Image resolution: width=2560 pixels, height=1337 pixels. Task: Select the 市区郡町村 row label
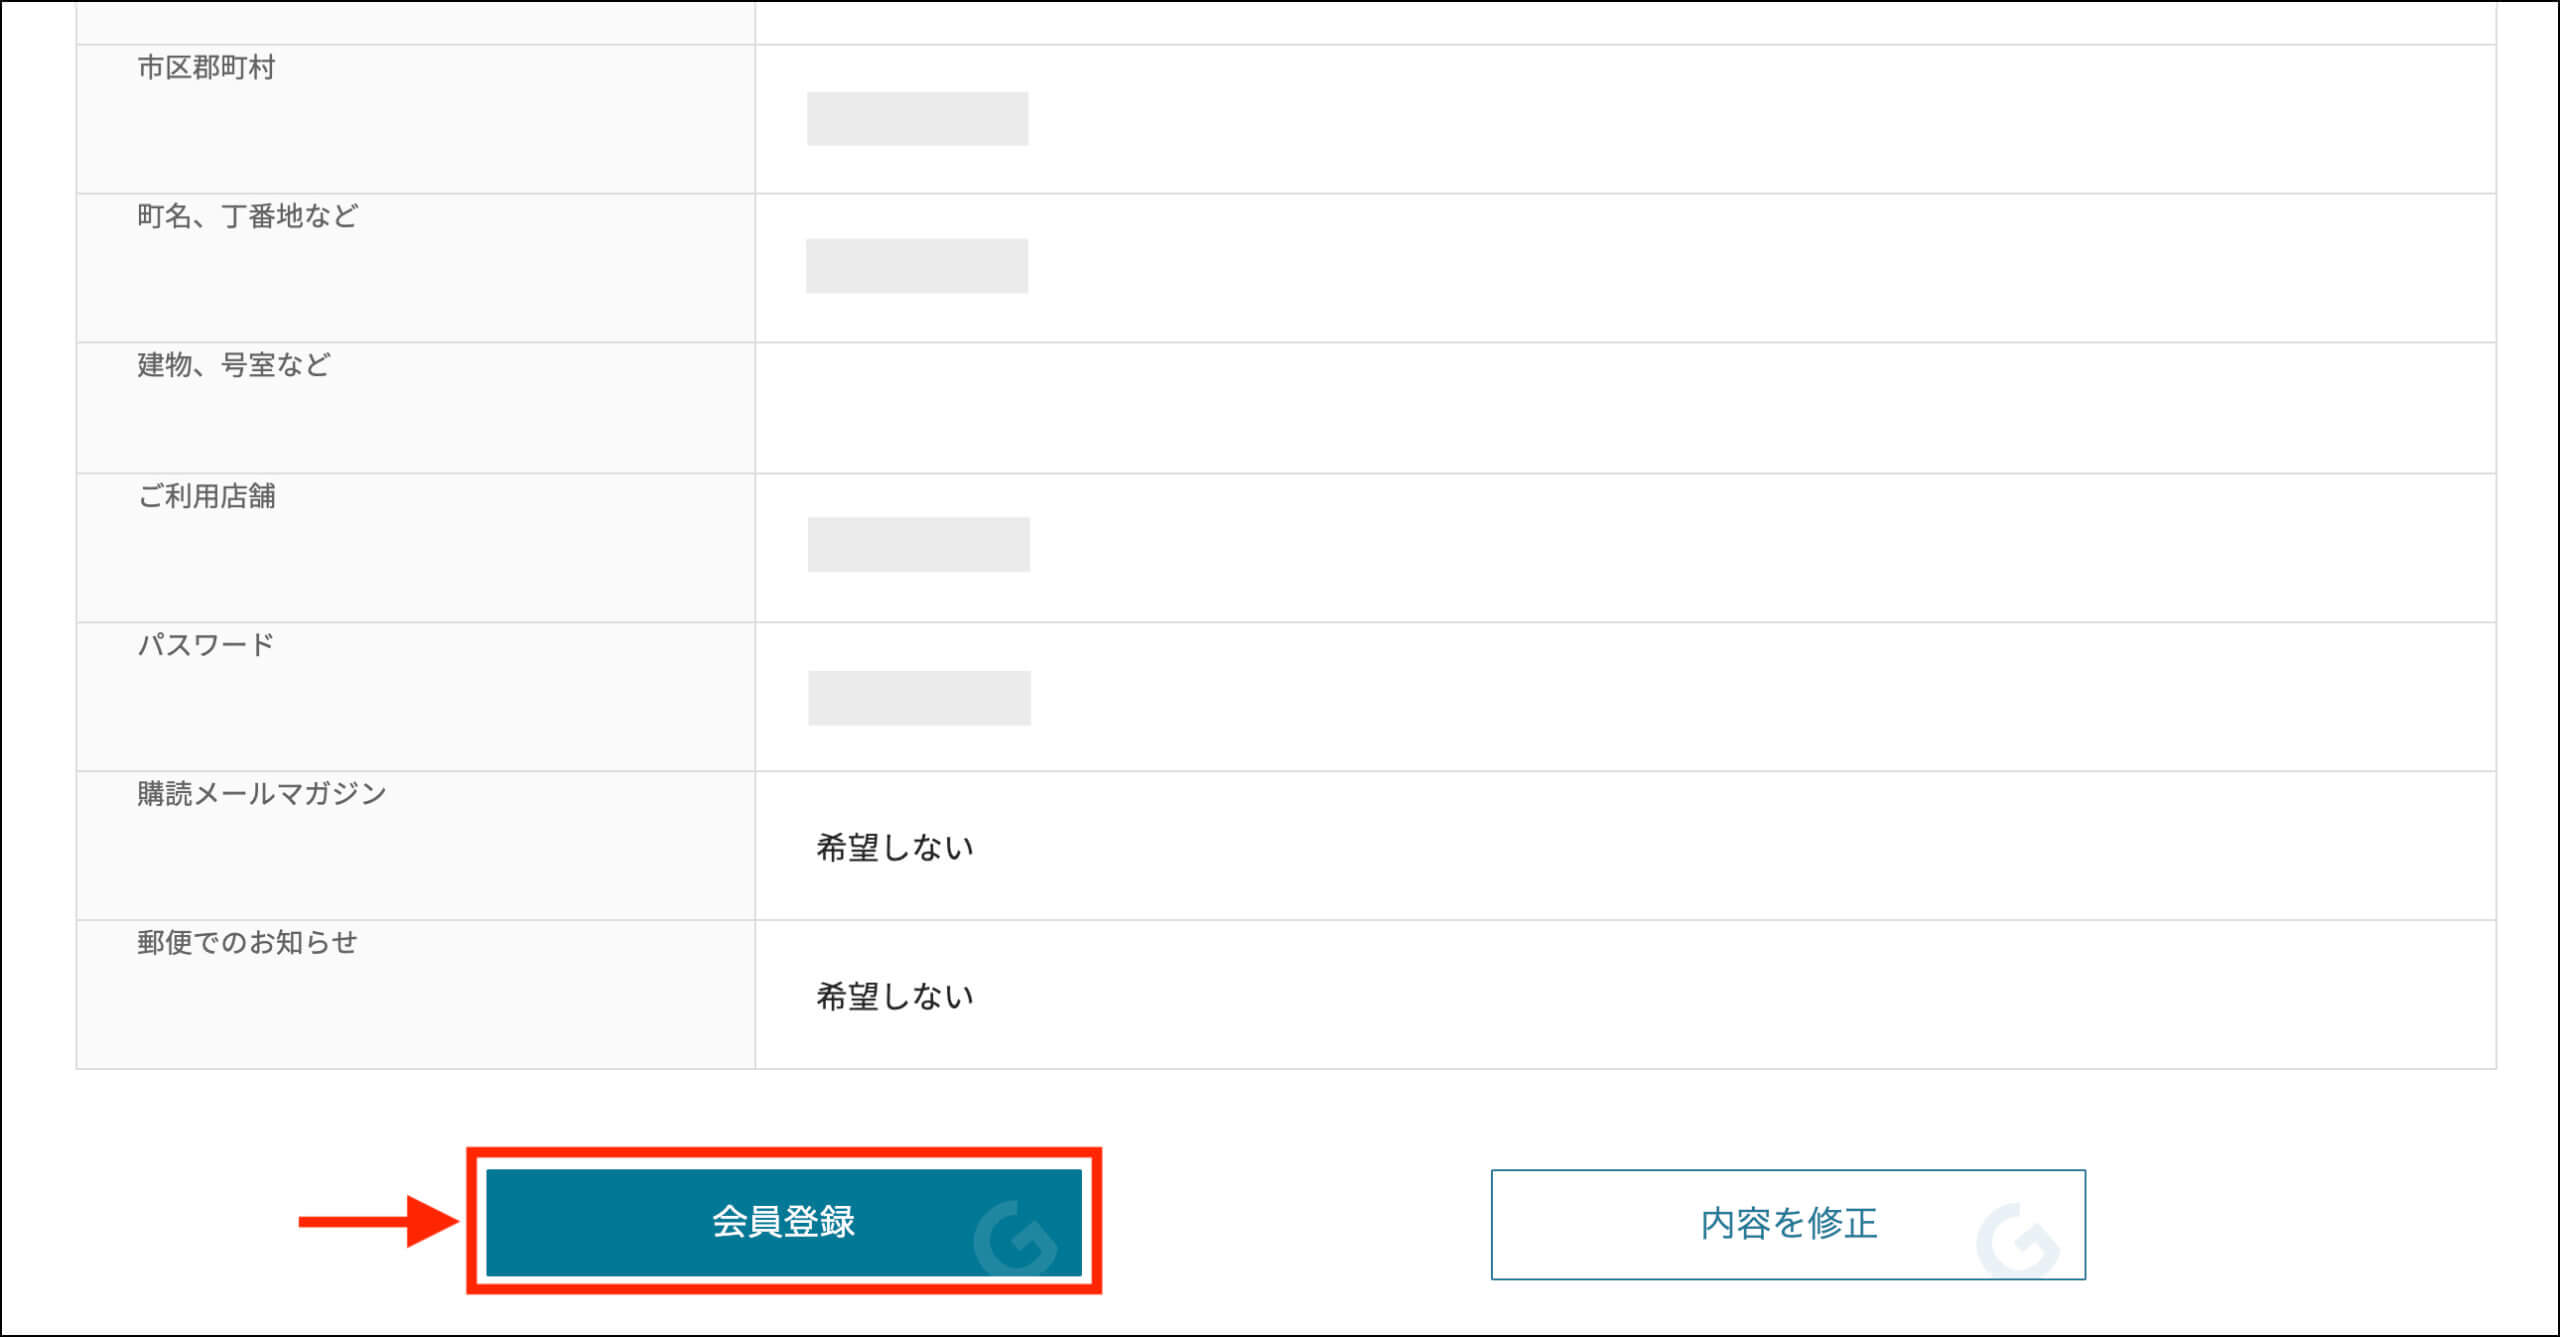coord(206,67)
